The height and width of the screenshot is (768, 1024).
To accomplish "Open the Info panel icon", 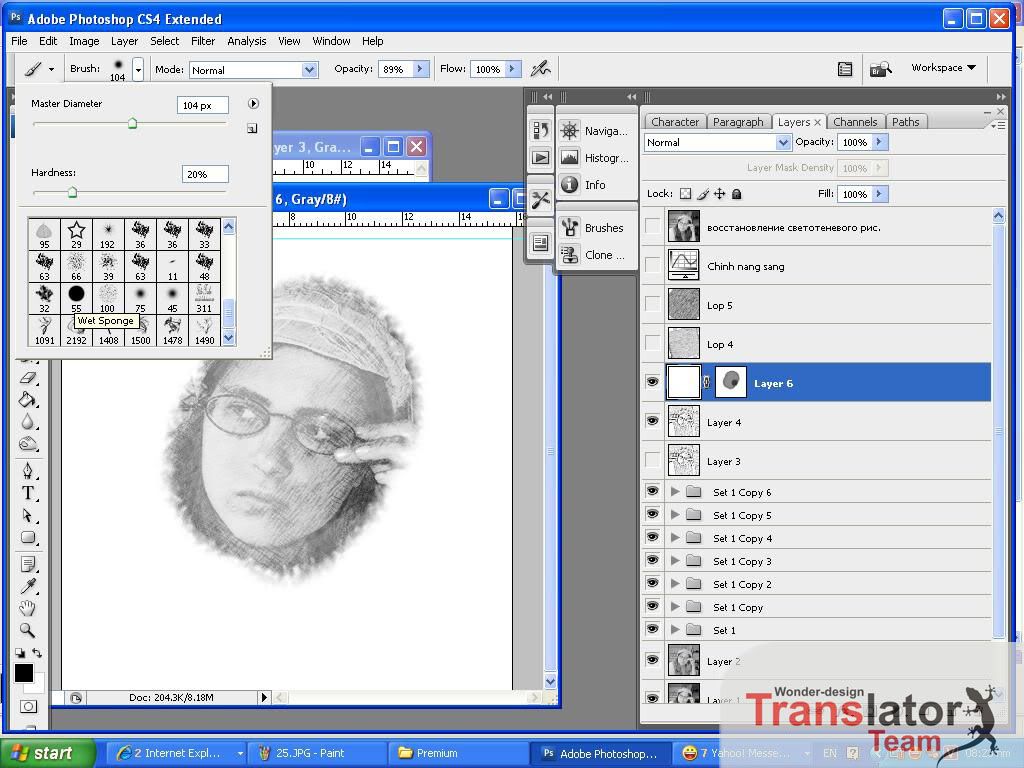I will pyautogui.click(x=569, y=185).
